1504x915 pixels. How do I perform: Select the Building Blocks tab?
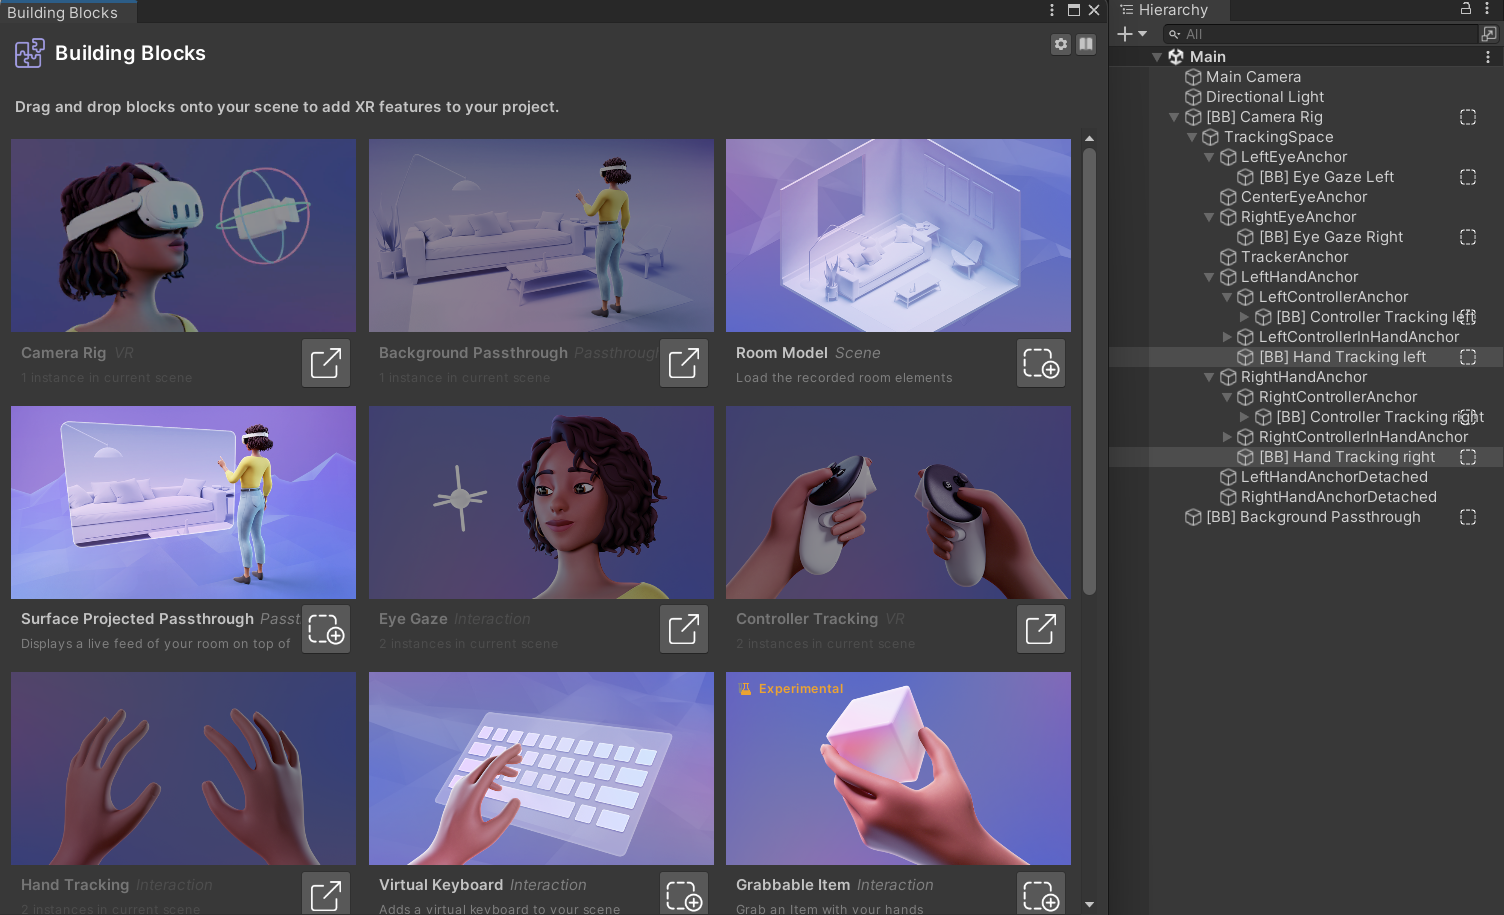tap(63, 12)
